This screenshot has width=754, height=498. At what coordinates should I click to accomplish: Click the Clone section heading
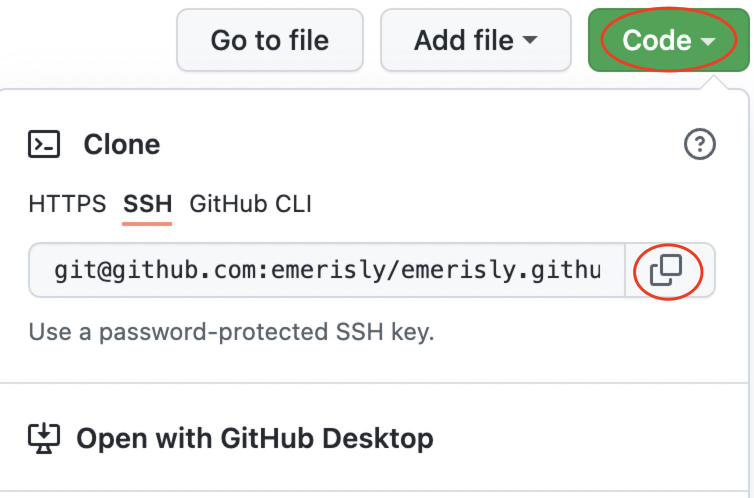point(122,145)
